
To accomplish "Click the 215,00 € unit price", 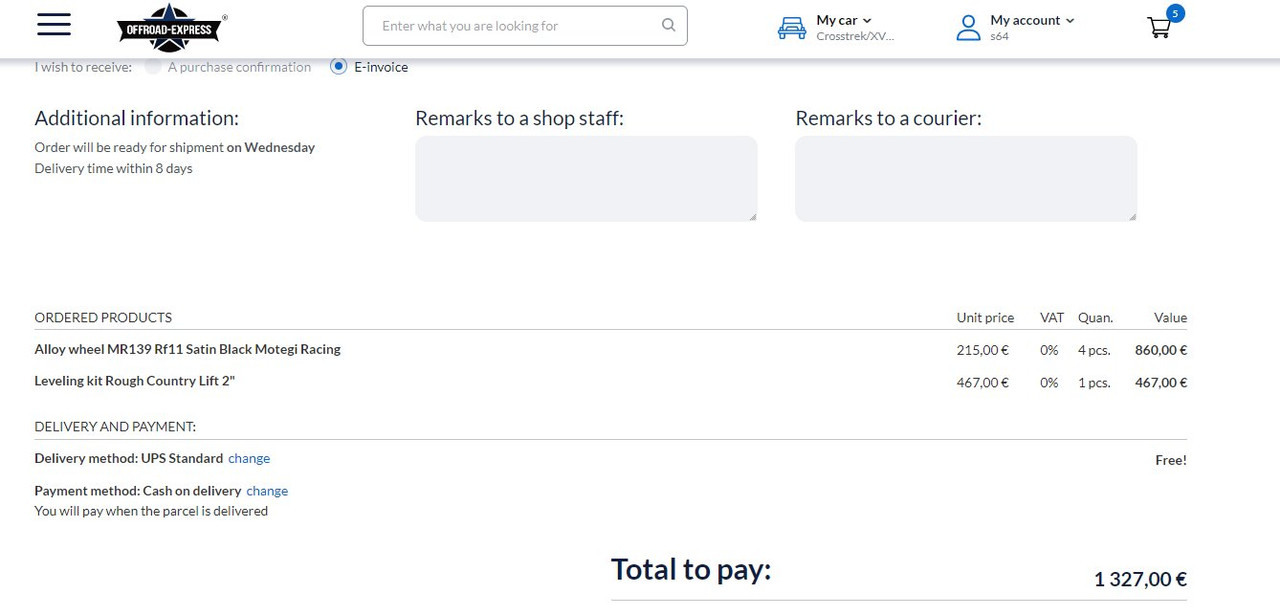I will click(x=983, y=350).
